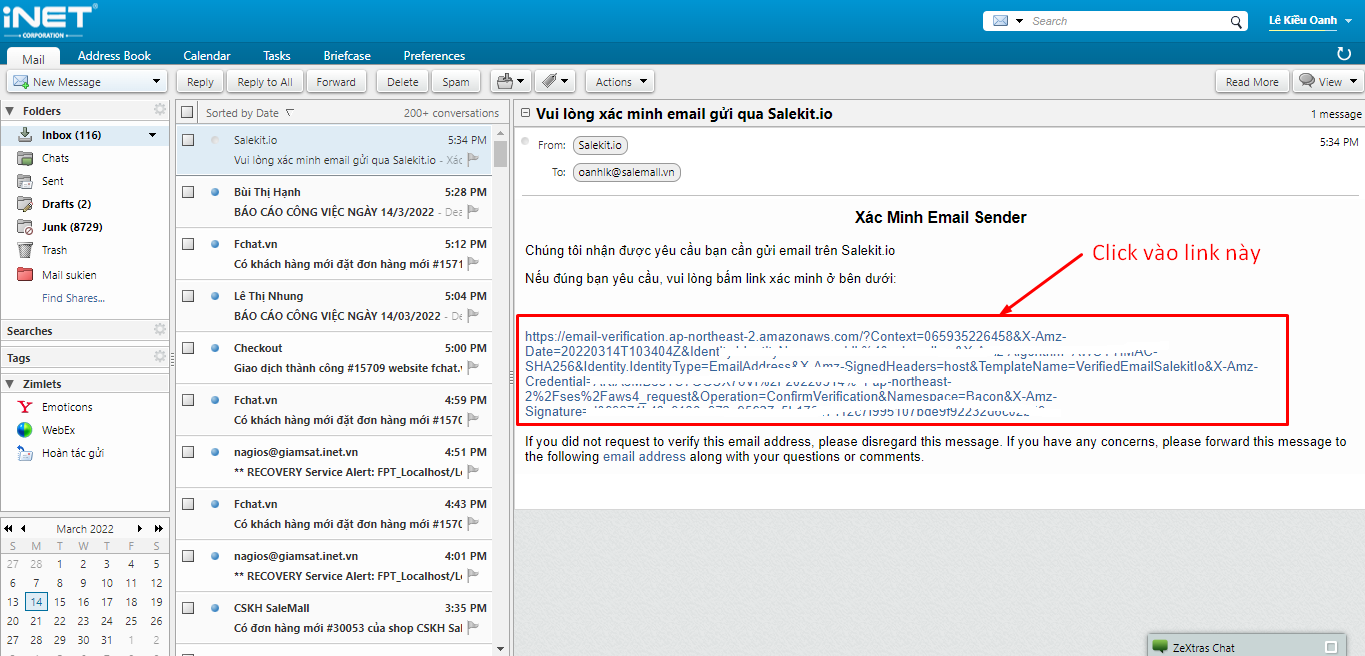The height and width of the screenshot is (656, 1365).
Task: Open Lê Kiều Oanh account menu
Action: [x=1310, y=21]
